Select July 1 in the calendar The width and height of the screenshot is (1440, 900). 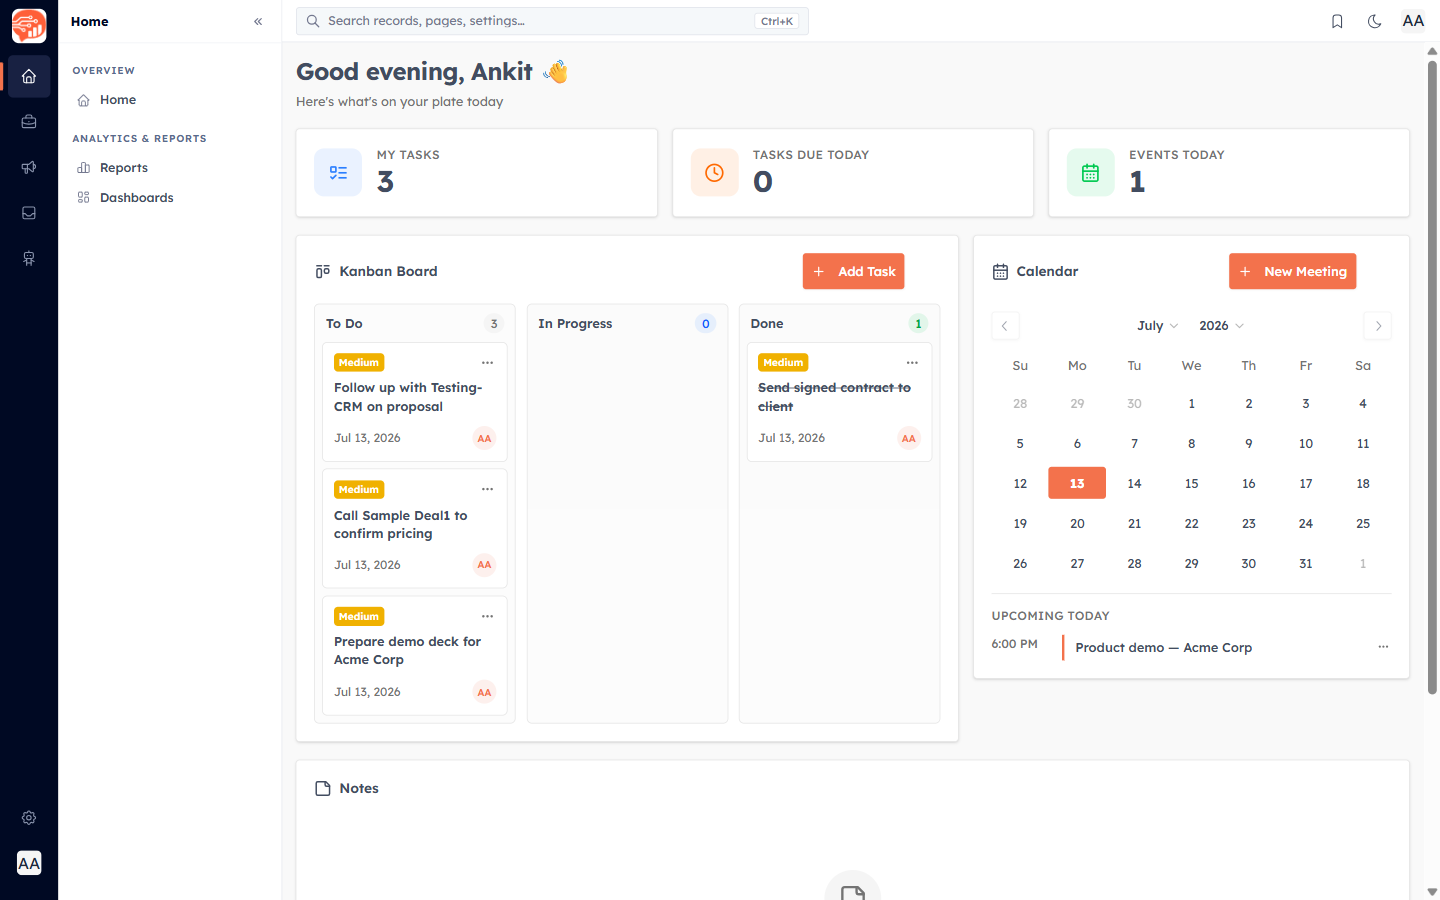tap(1191, 403)
